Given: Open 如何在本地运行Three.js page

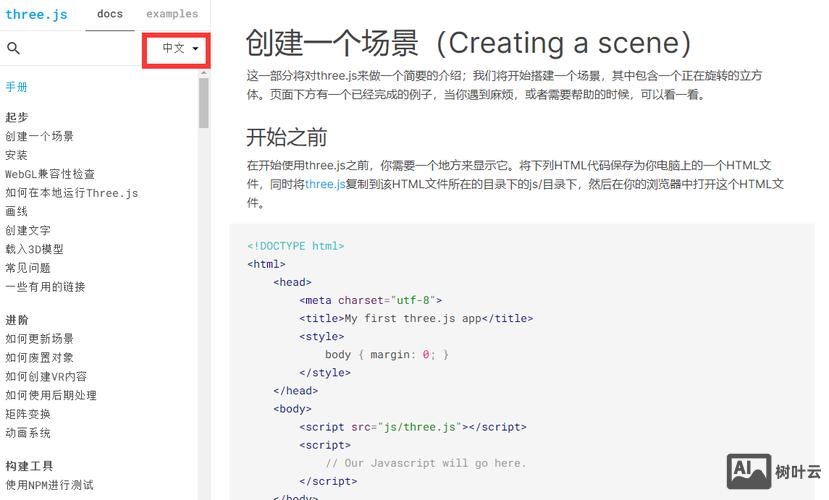Looking at the screenshot, I should coord(71,193).
